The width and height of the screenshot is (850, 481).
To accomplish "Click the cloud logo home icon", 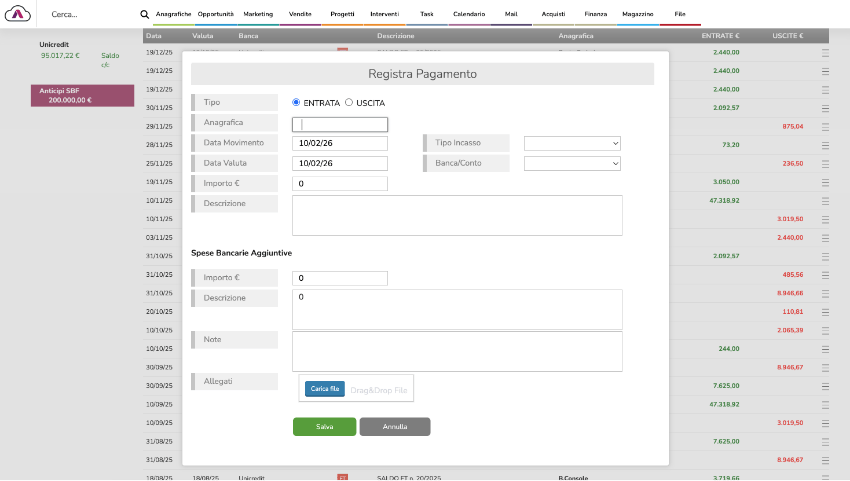I will point(19,15).
